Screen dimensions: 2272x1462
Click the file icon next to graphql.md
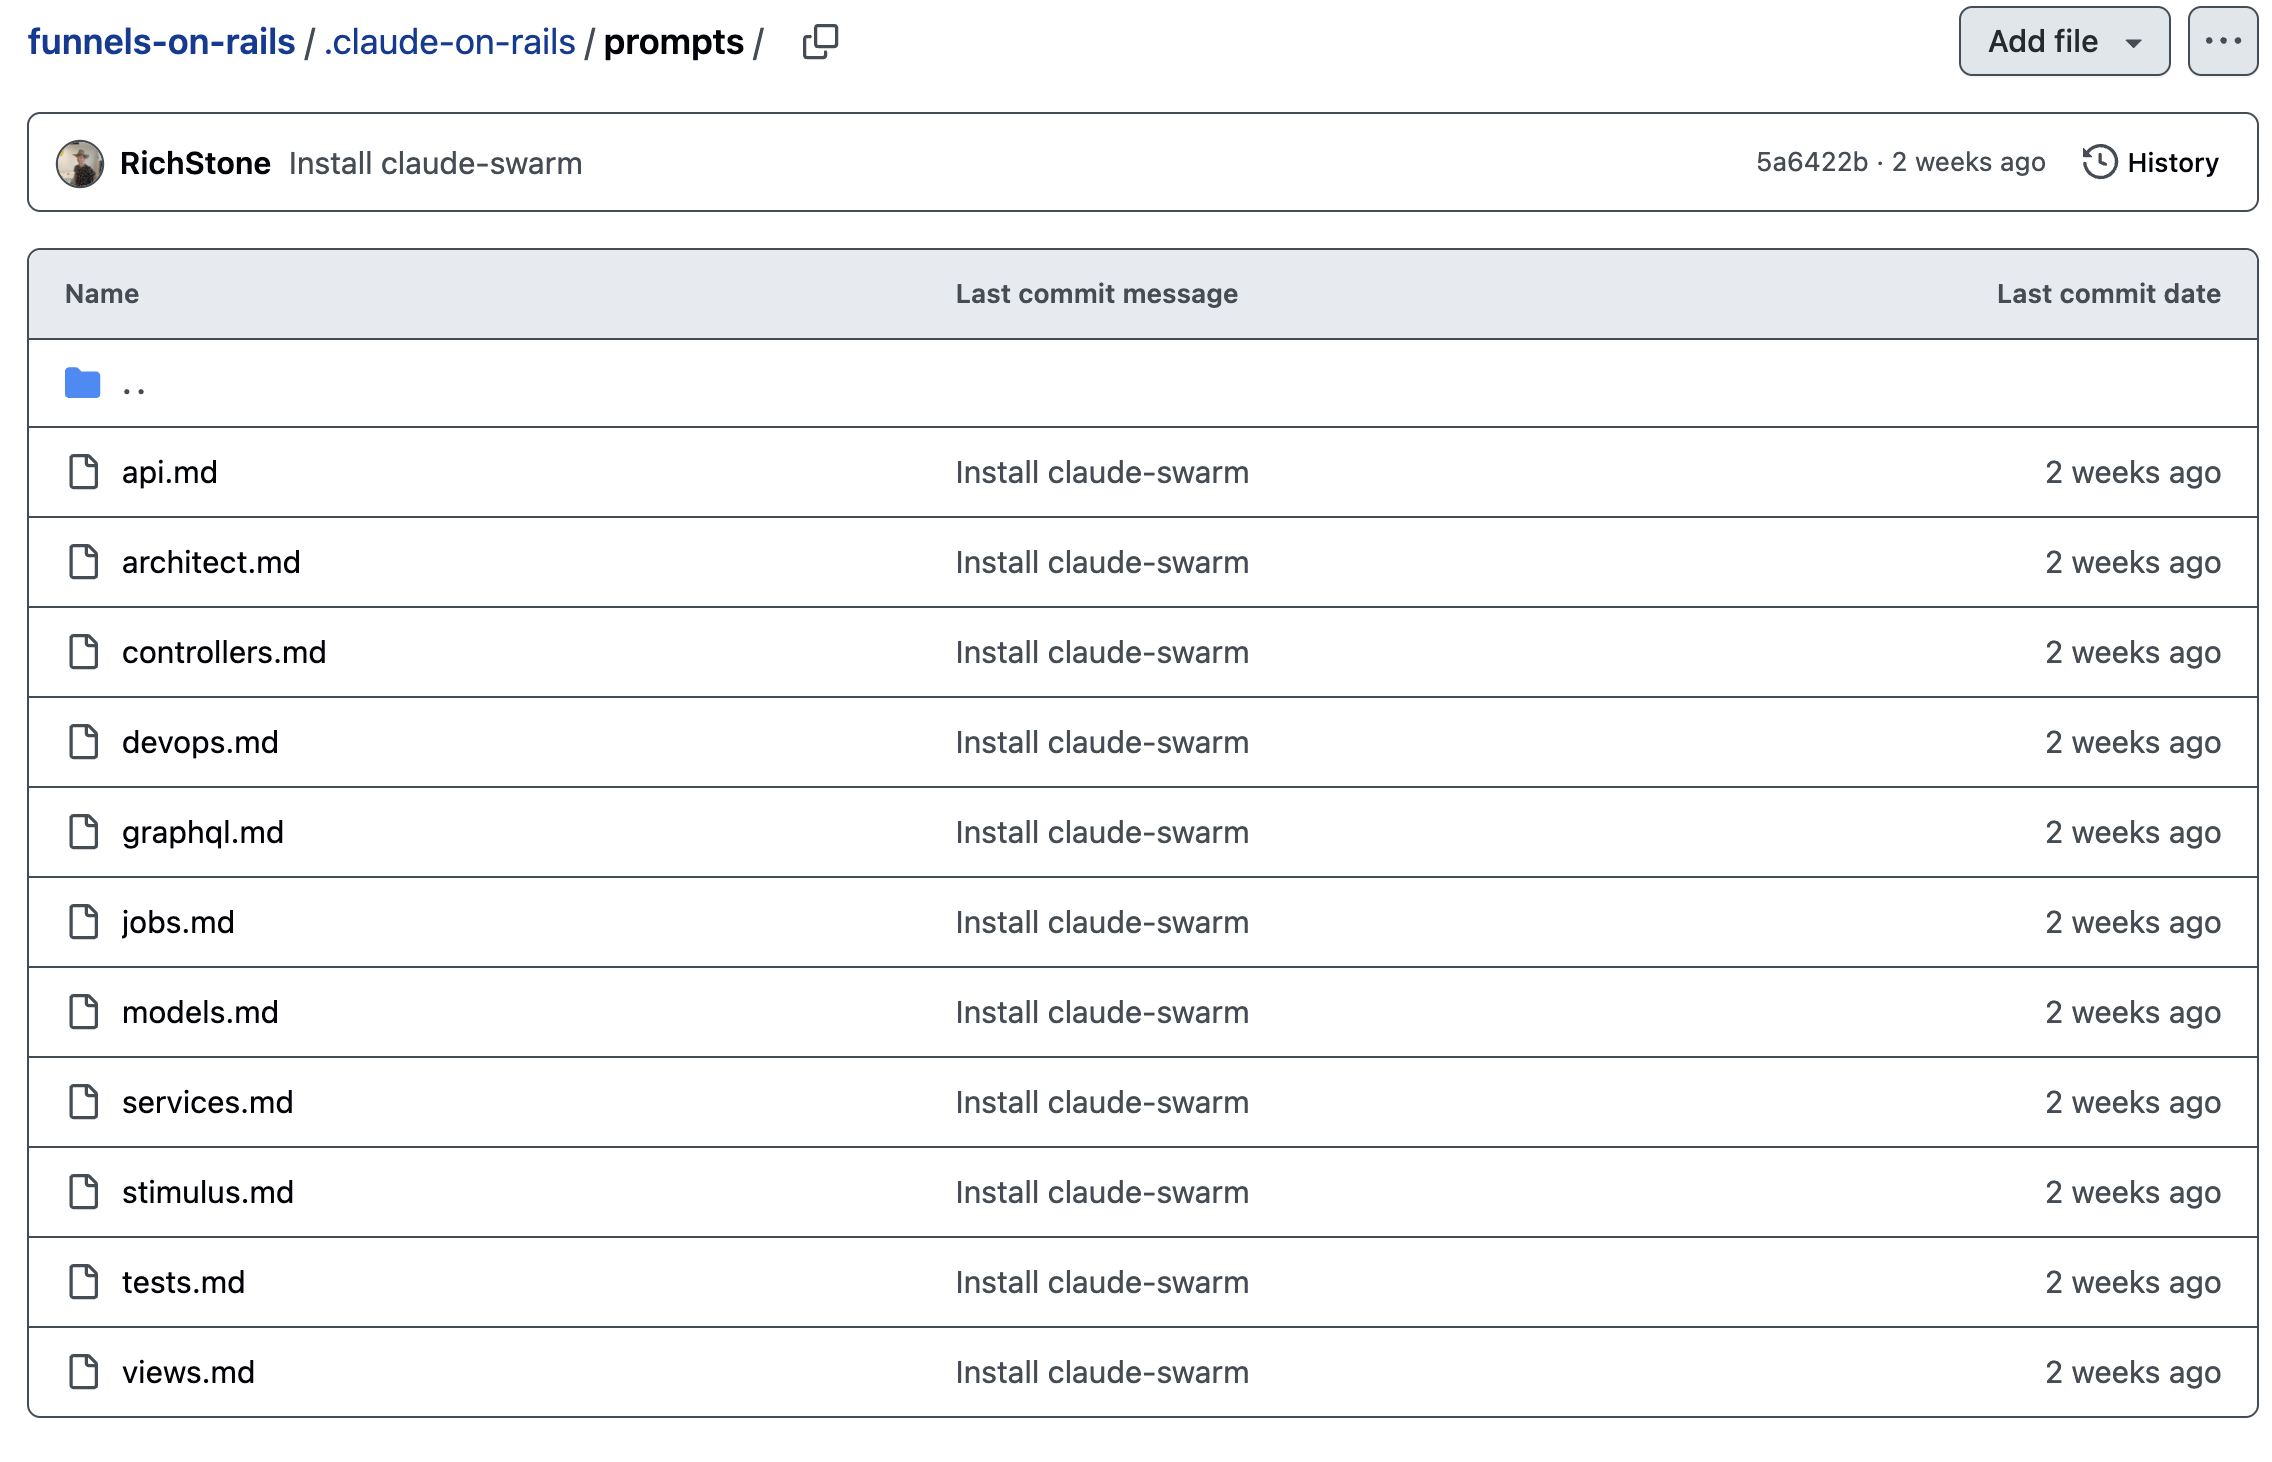coord(84,832)
